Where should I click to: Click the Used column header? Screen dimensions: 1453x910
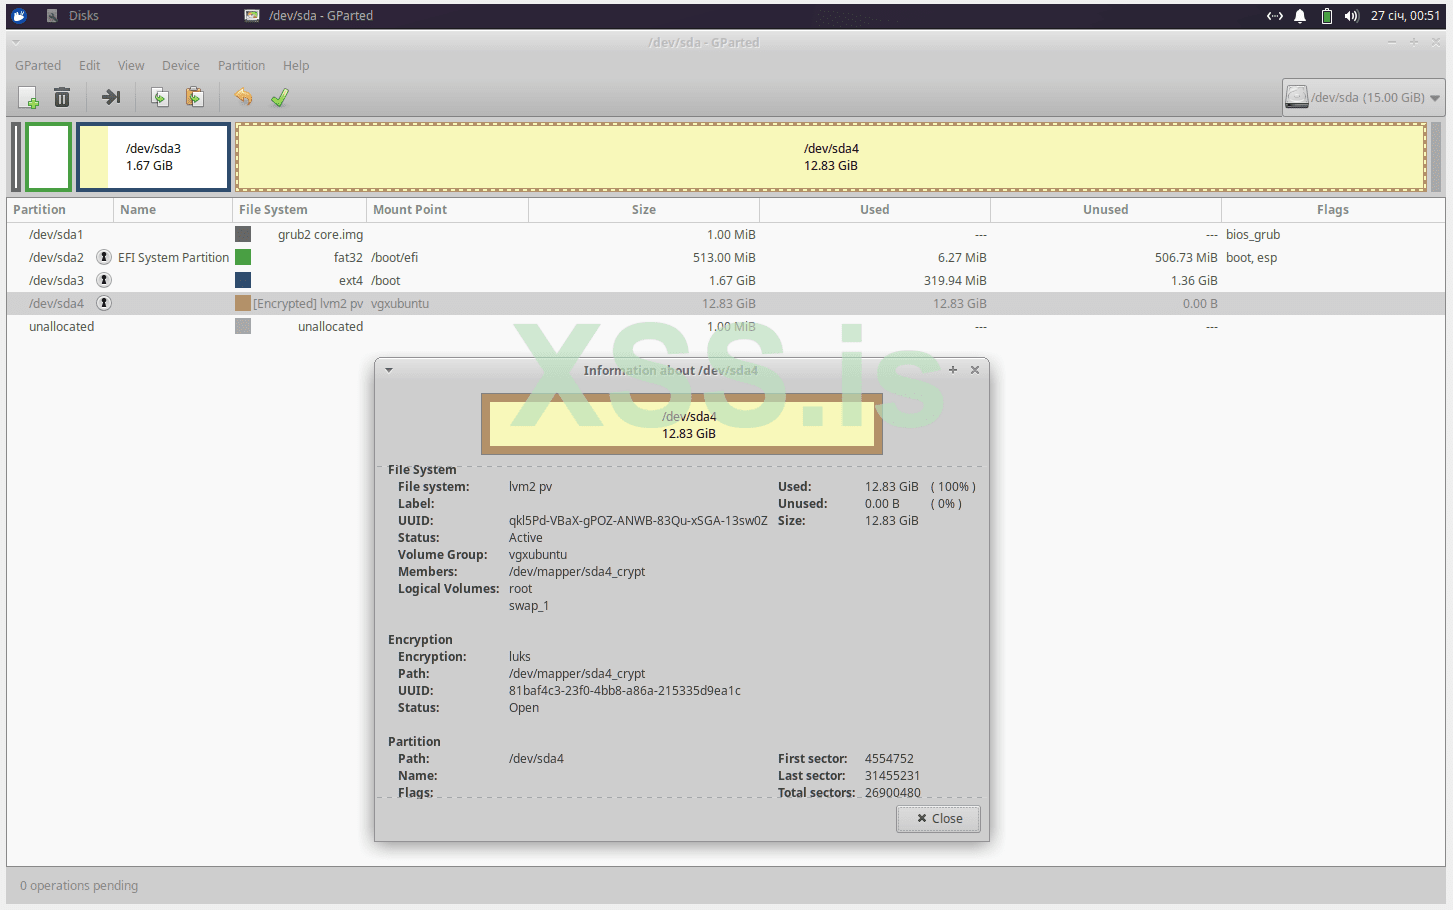coord(875,210)
